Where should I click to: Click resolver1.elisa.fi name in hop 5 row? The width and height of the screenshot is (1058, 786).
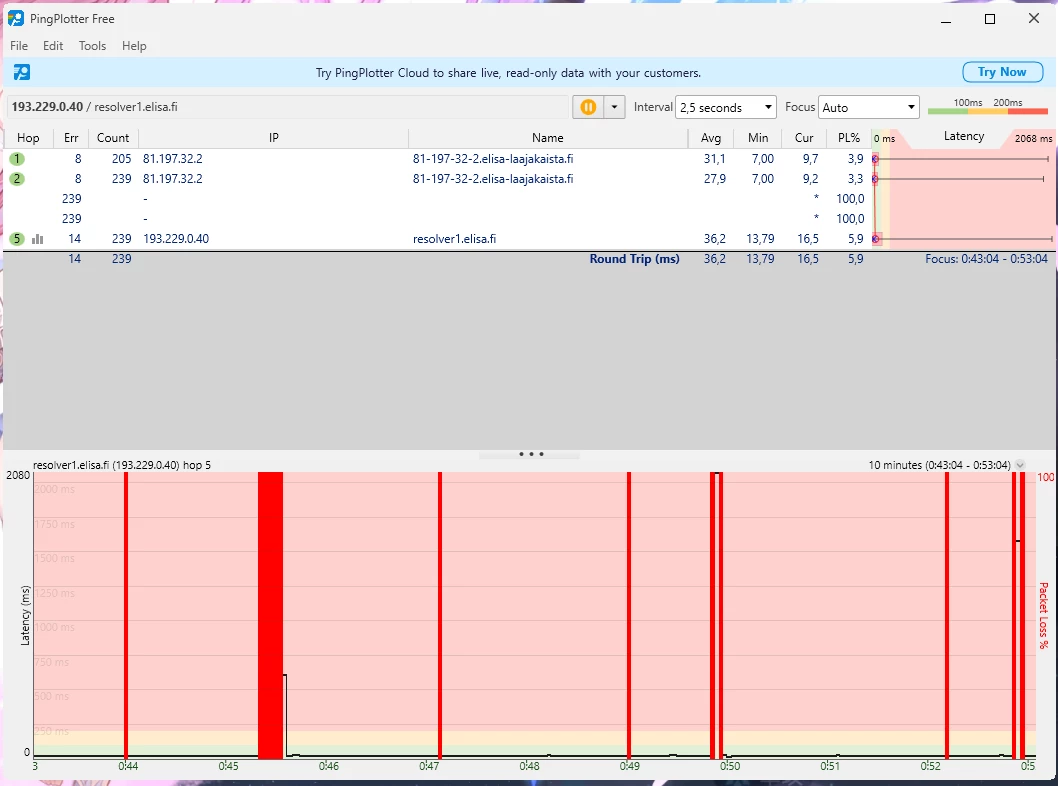(454, 239)
